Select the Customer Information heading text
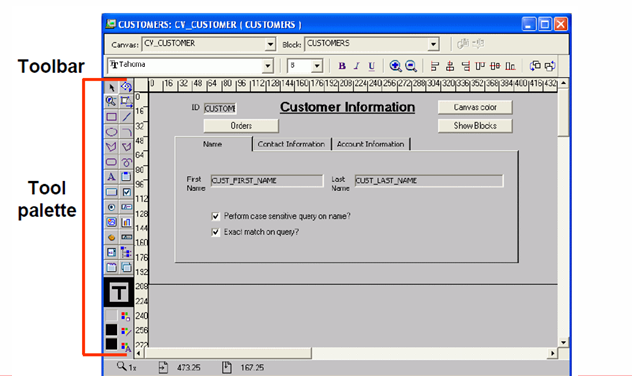The image size is (632, 376). tap(347, 107)
